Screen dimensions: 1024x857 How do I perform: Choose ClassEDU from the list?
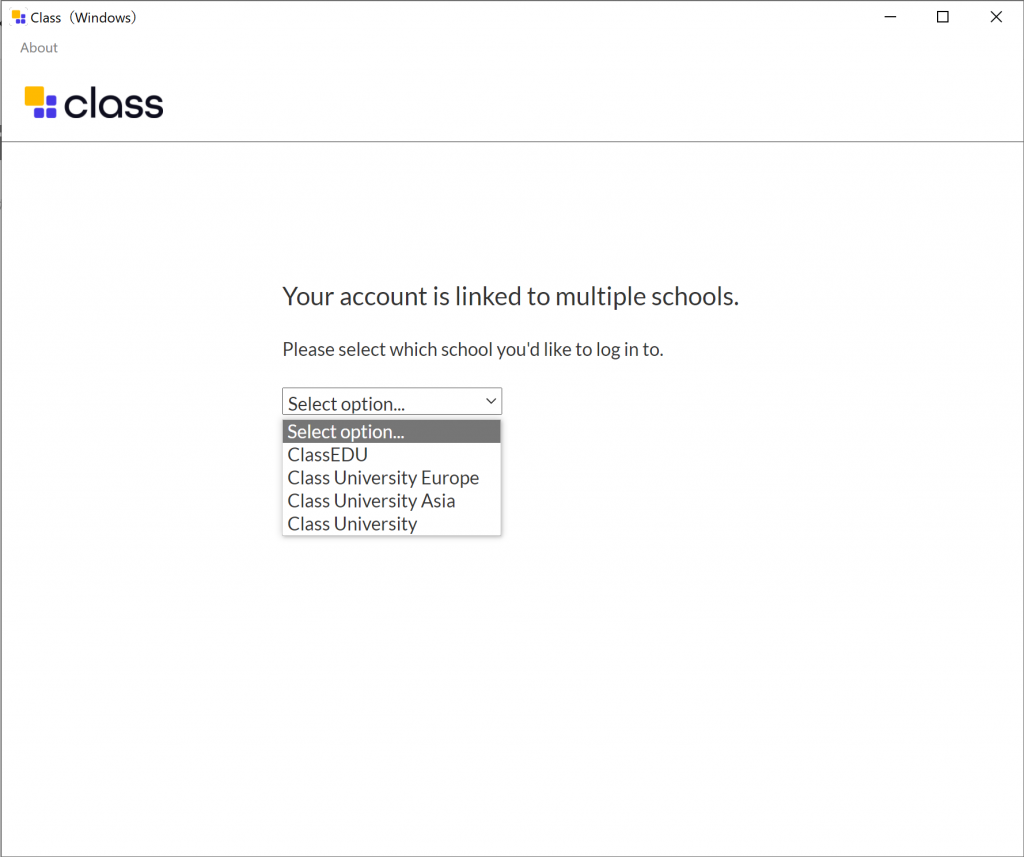point(392,455)
